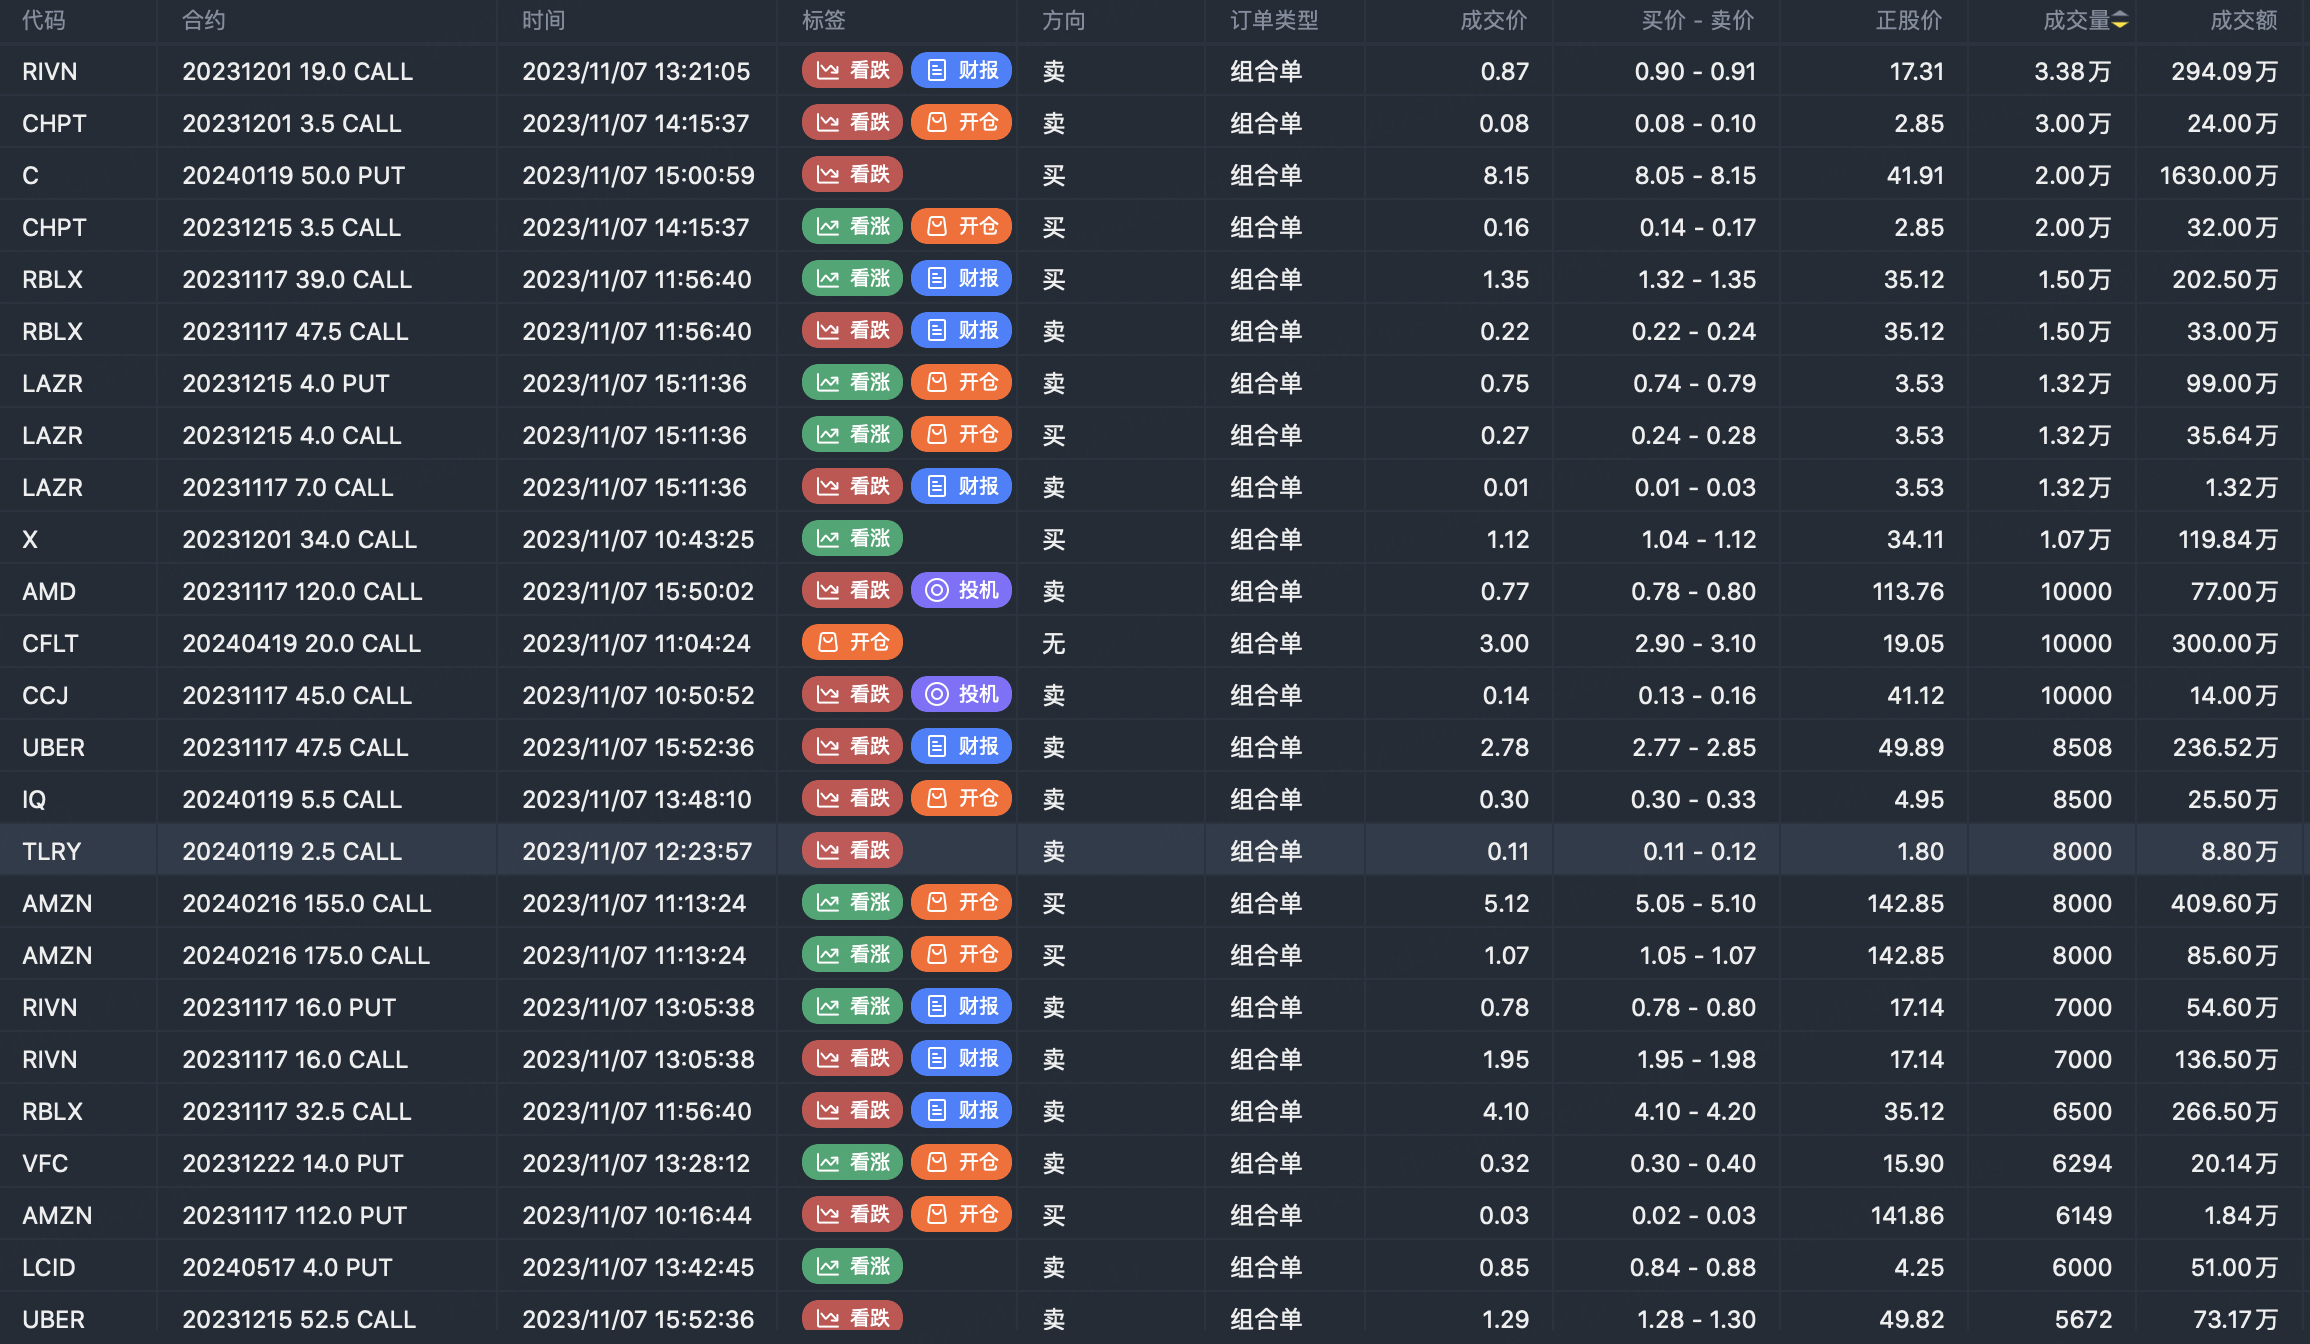Image resolution: width=2310 pixels, height=1344 pixels.
Task: Select ticker C in the 代码 column
Action: [31, 176]
